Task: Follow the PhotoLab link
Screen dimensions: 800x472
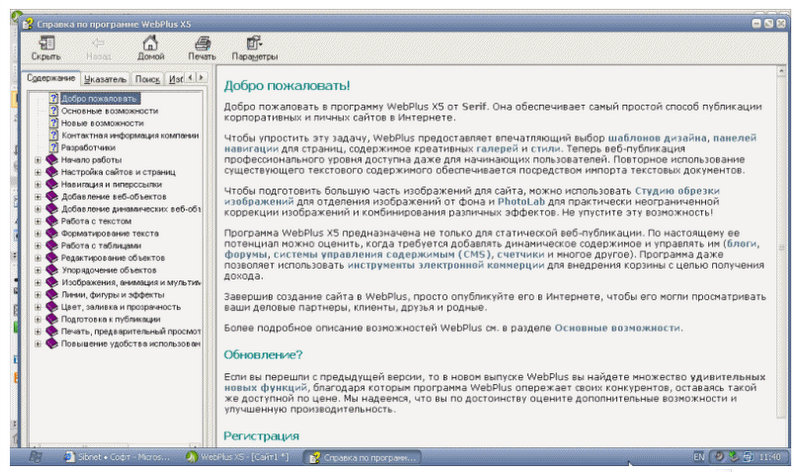Action: click(521, 202)
